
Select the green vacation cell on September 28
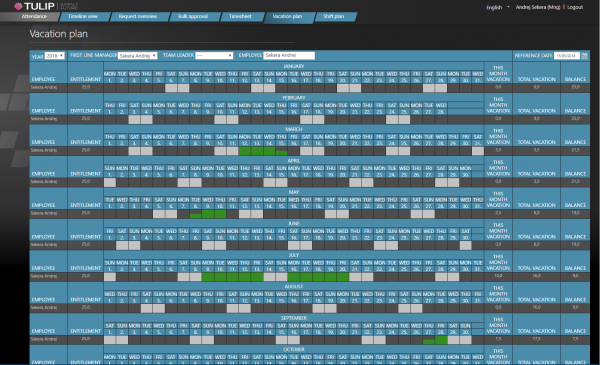[441, 340]
